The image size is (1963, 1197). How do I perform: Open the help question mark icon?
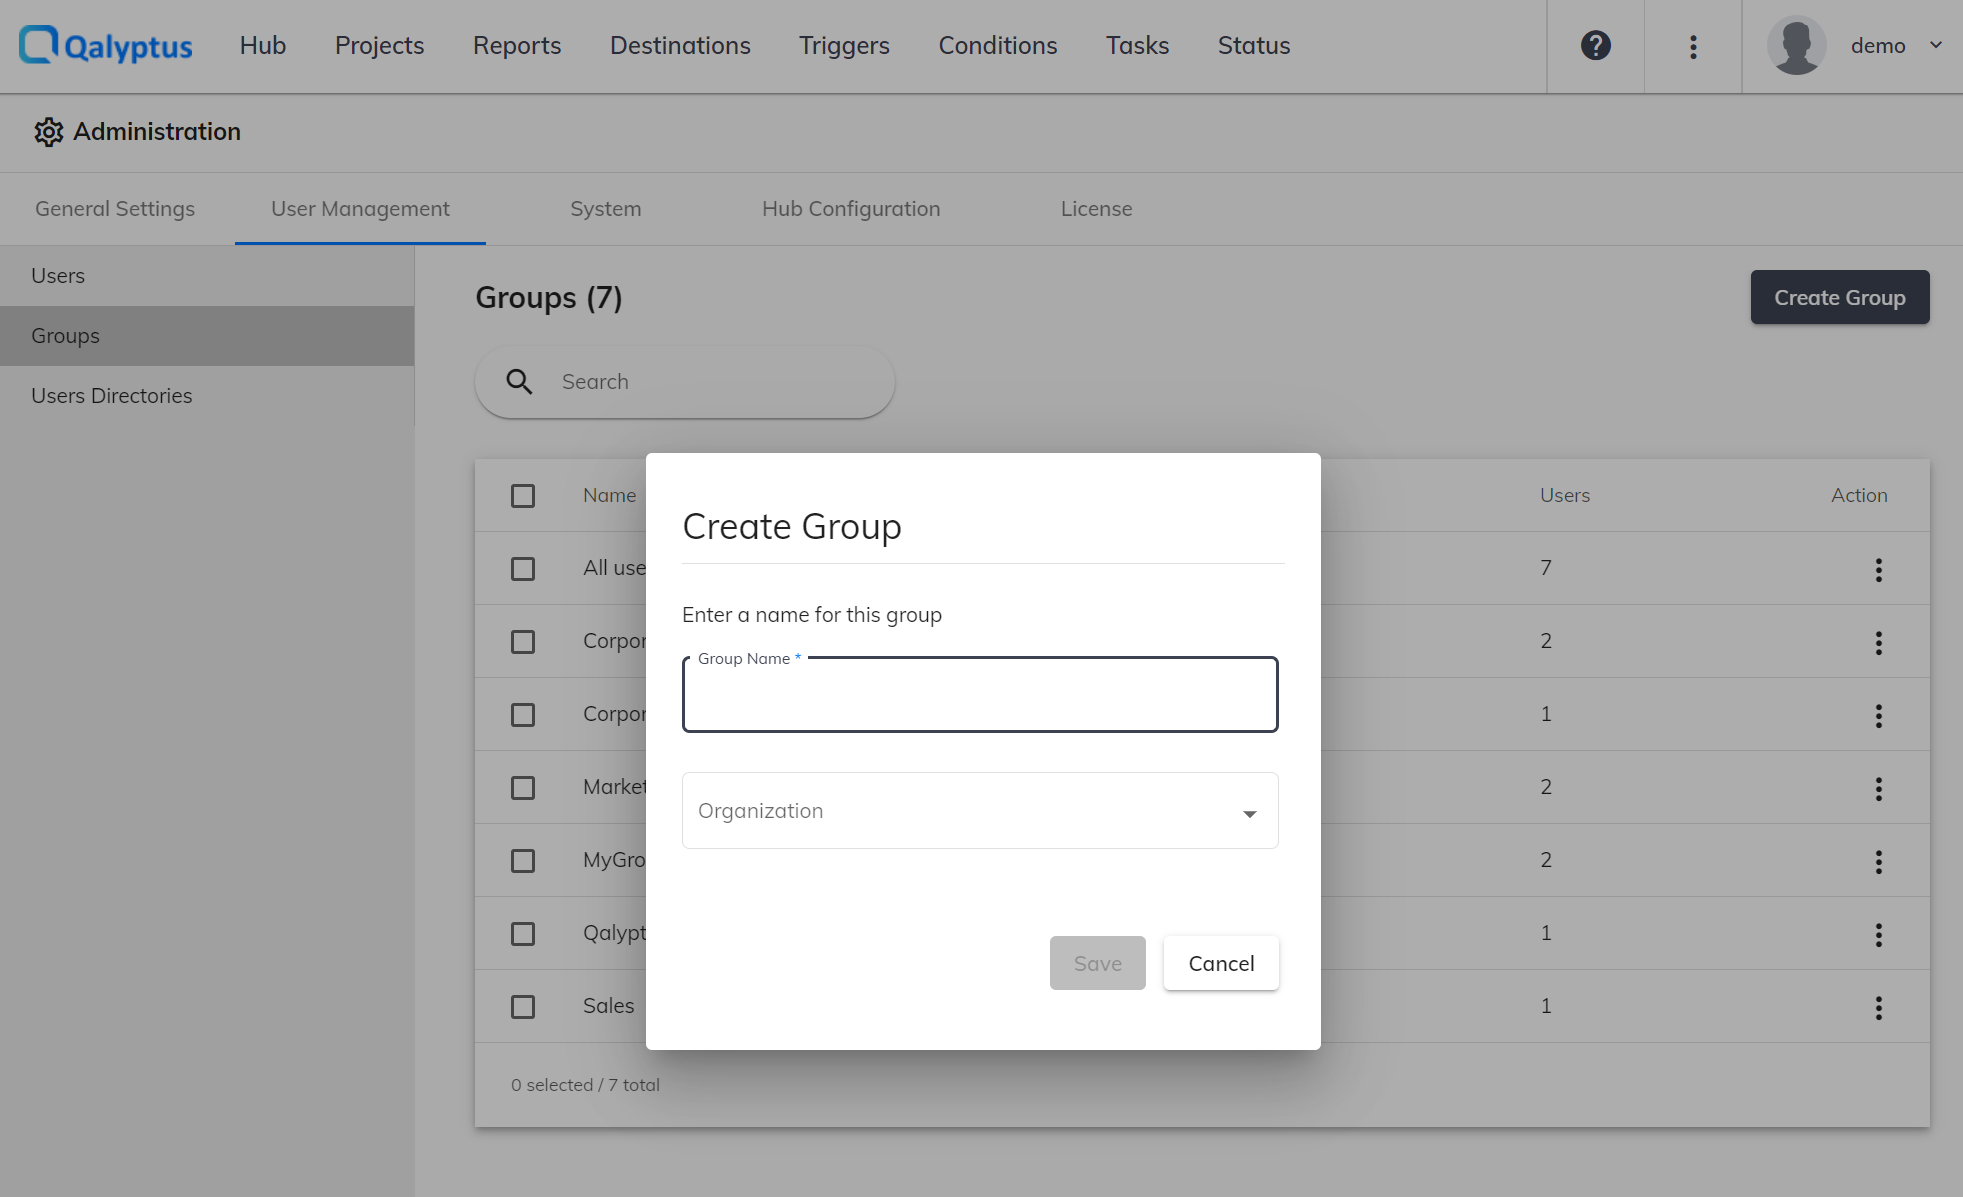[x=1594, y=45]
